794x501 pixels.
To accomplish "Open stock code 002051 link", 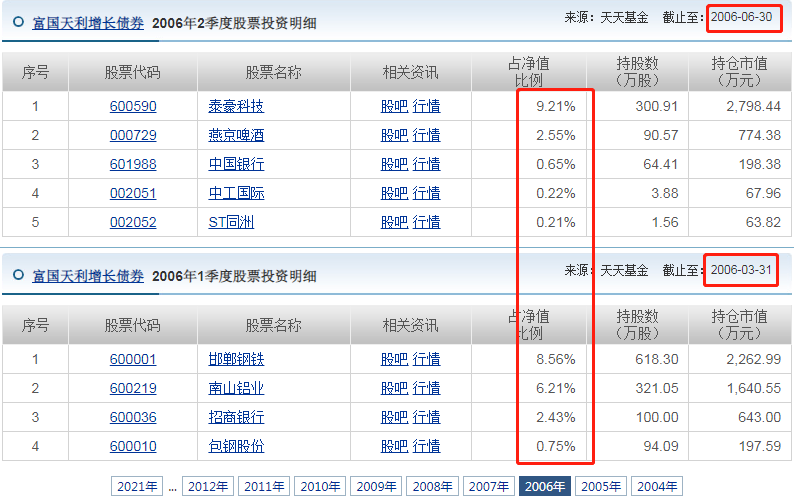I will pyautogui.click(x=133, y=193).
